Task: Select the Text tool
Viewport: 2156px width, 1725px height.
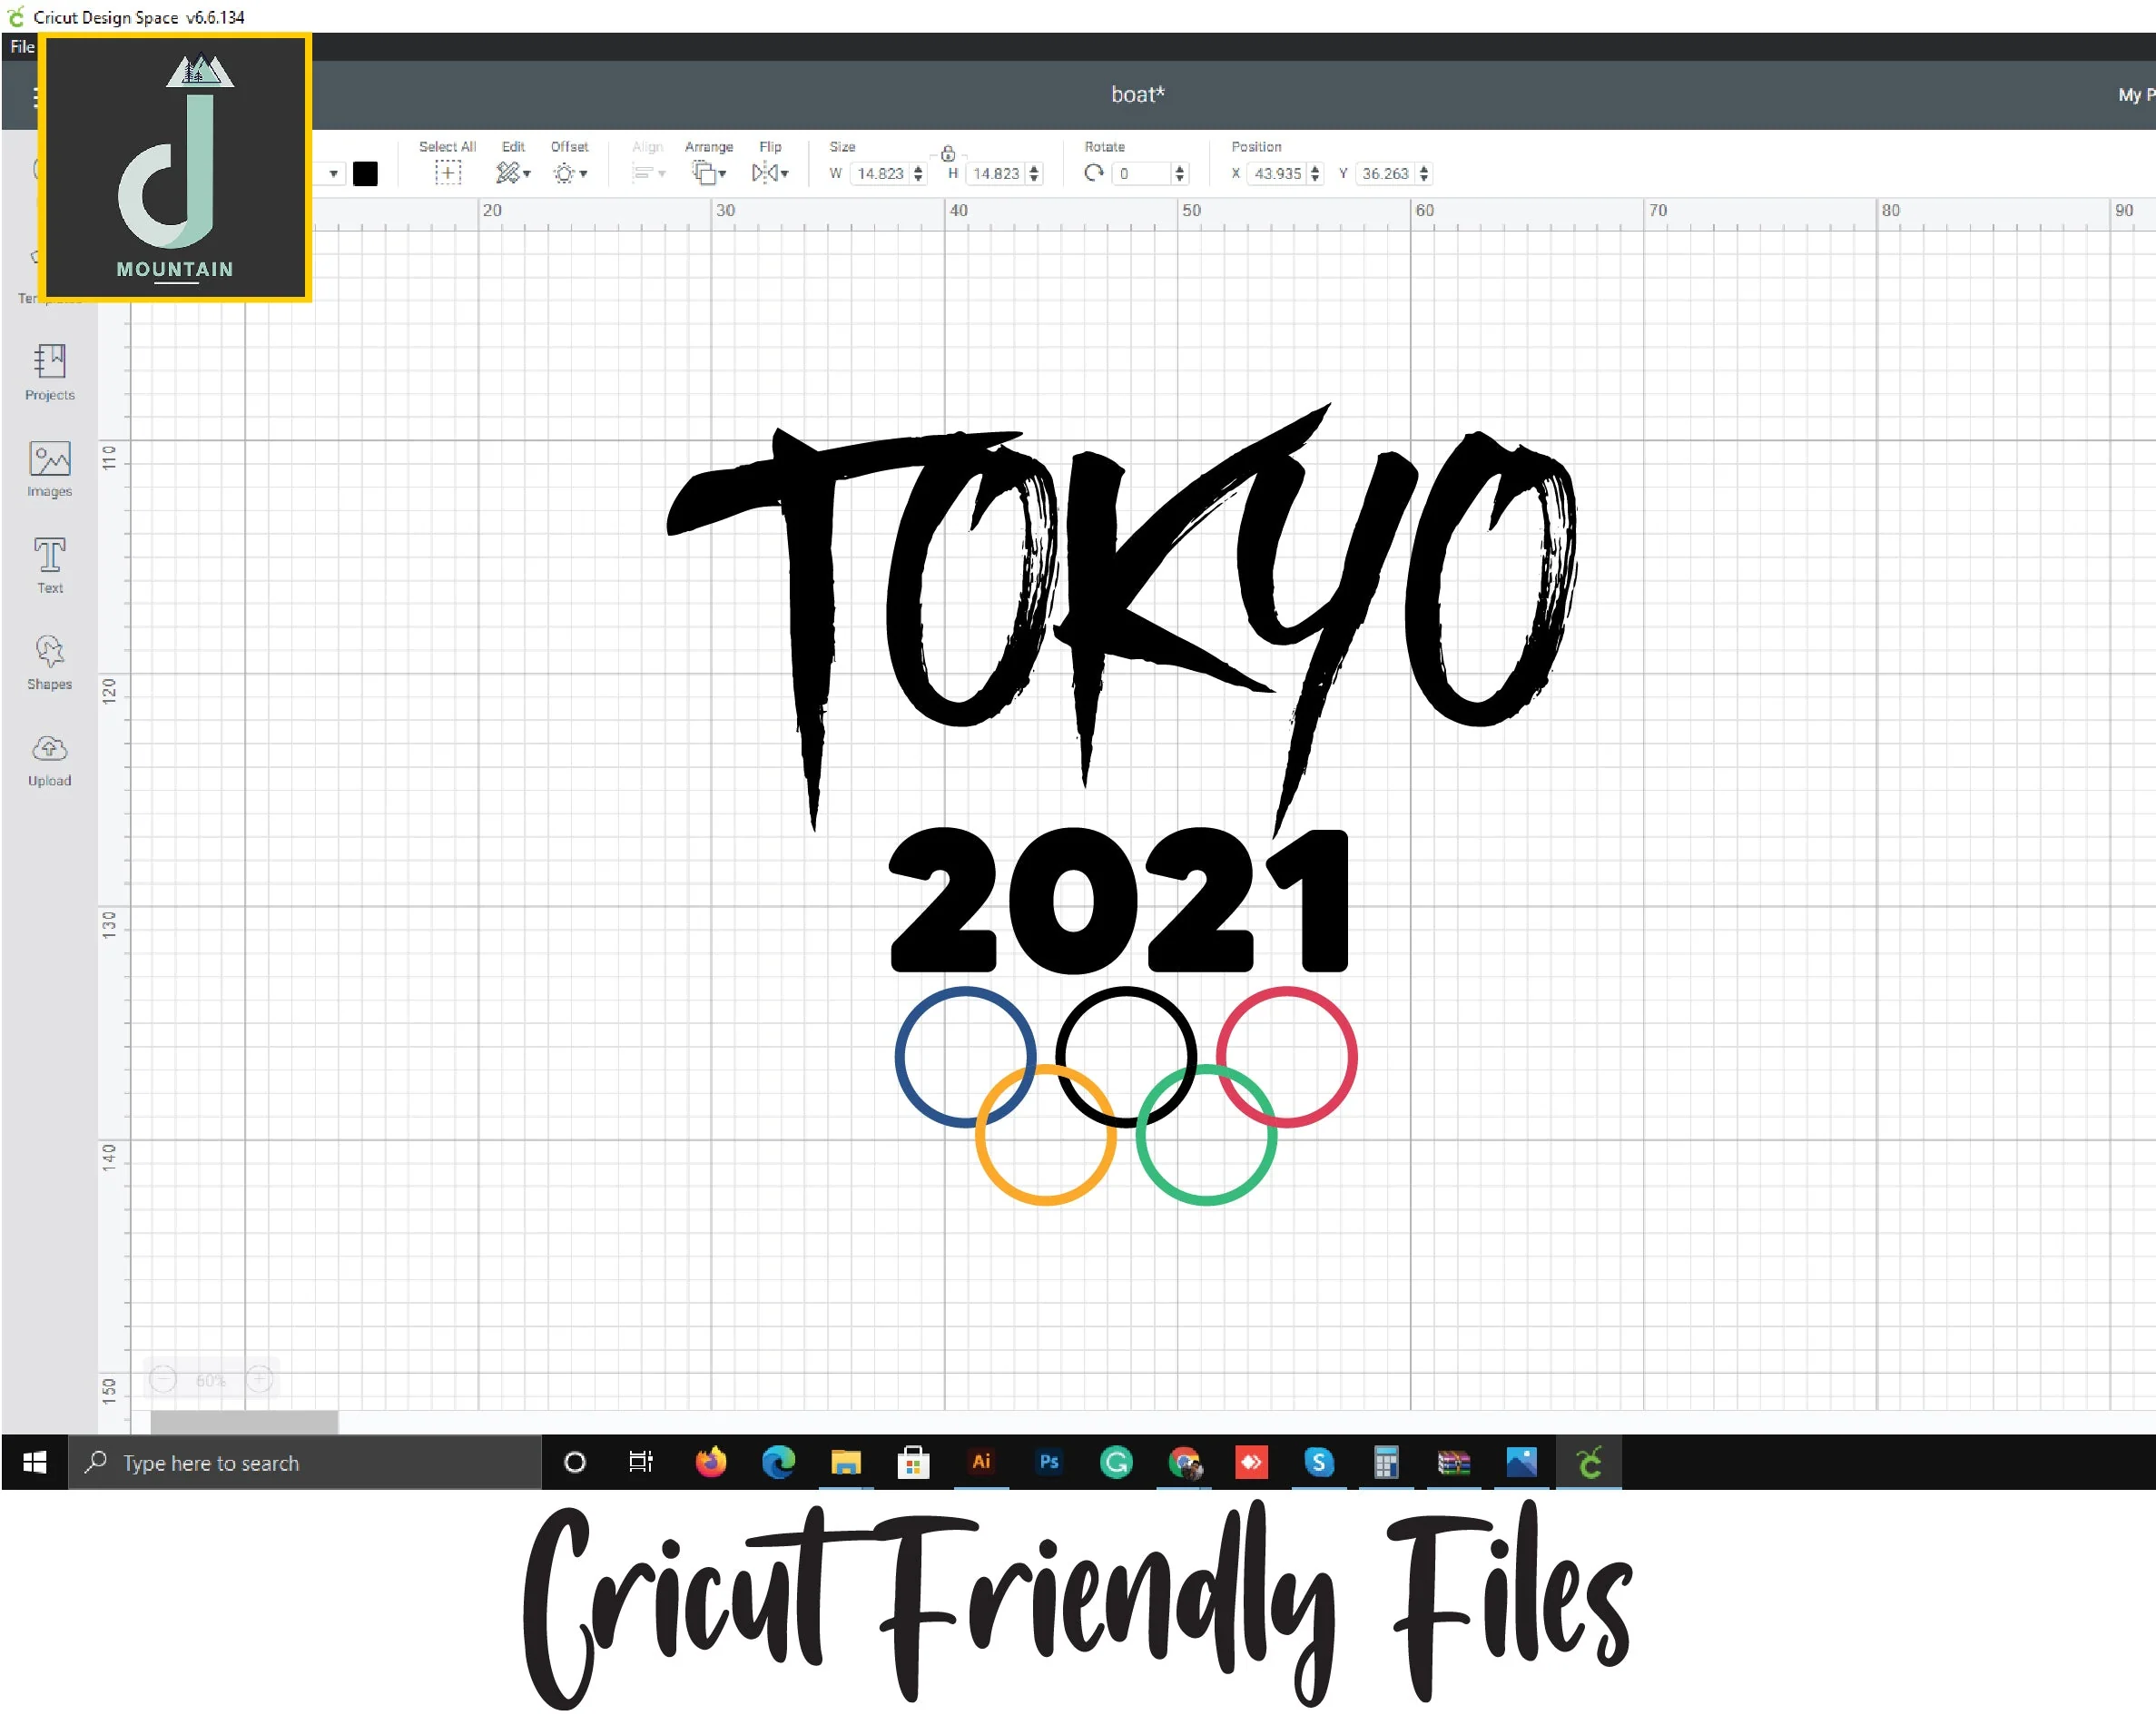Action: click(49, 565)
